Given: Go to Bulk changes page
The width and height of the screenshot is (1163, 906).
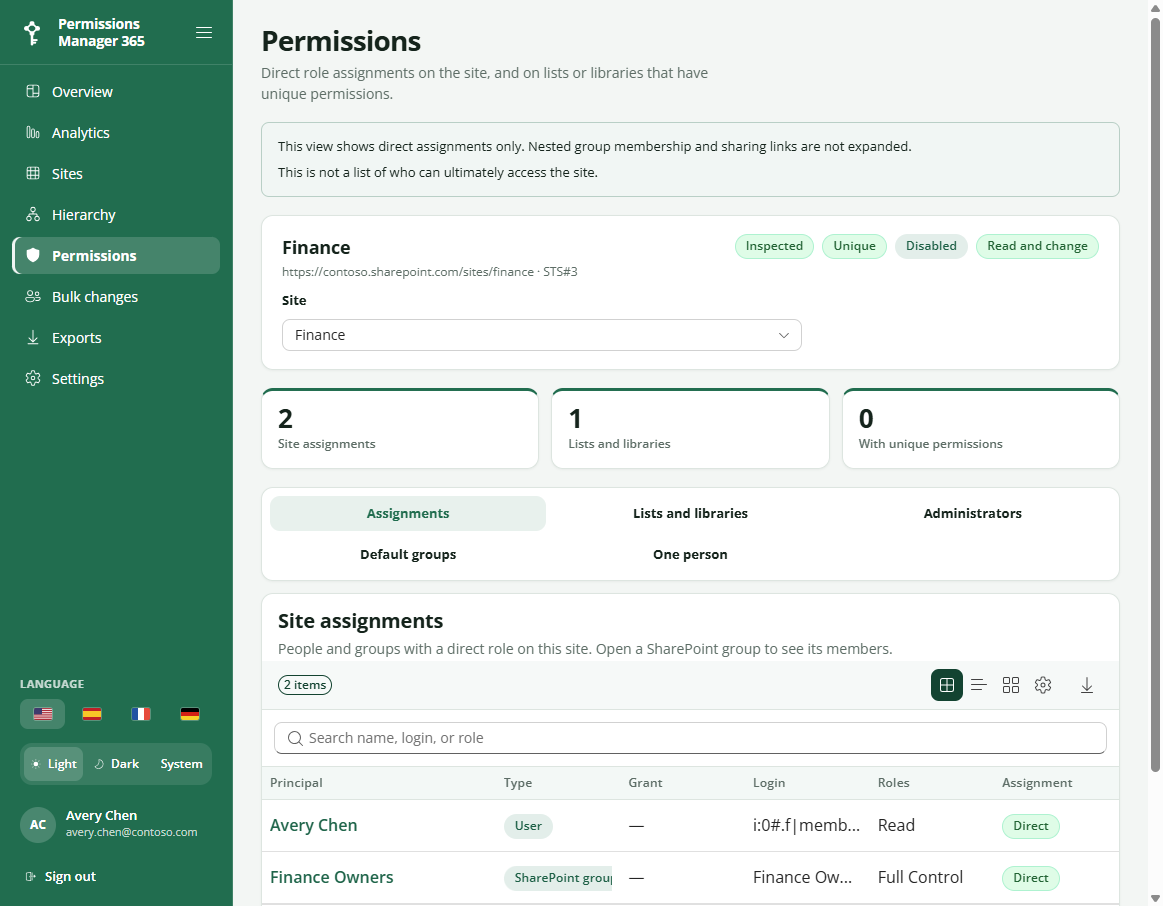Looking at the screenshot, I should tap(116, 297).
